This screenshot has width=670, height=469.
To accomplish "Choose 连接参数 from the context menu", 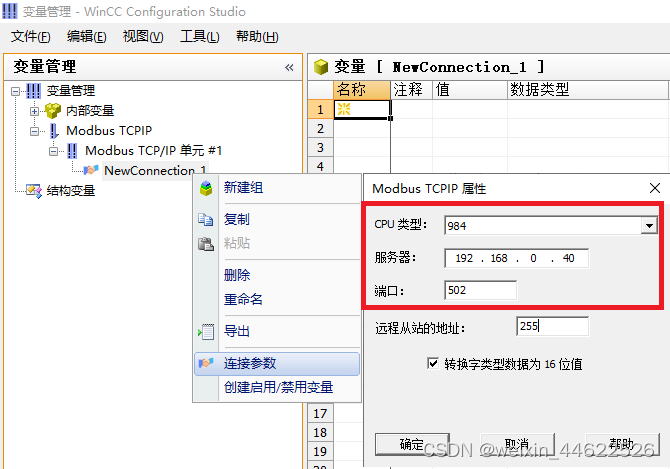I will [x=277, y=363].
